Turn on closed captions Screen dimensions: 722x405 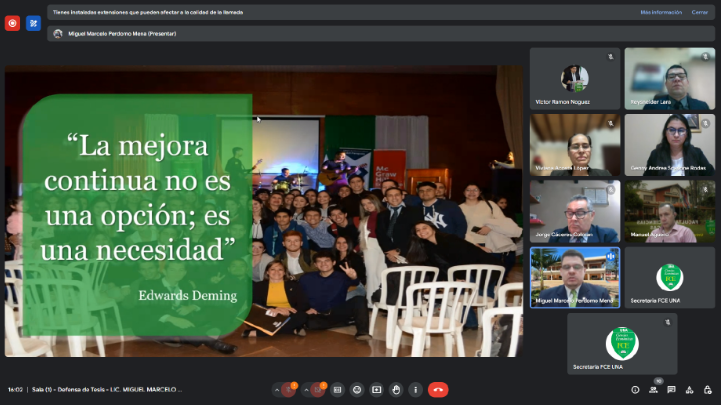(338, 390)
